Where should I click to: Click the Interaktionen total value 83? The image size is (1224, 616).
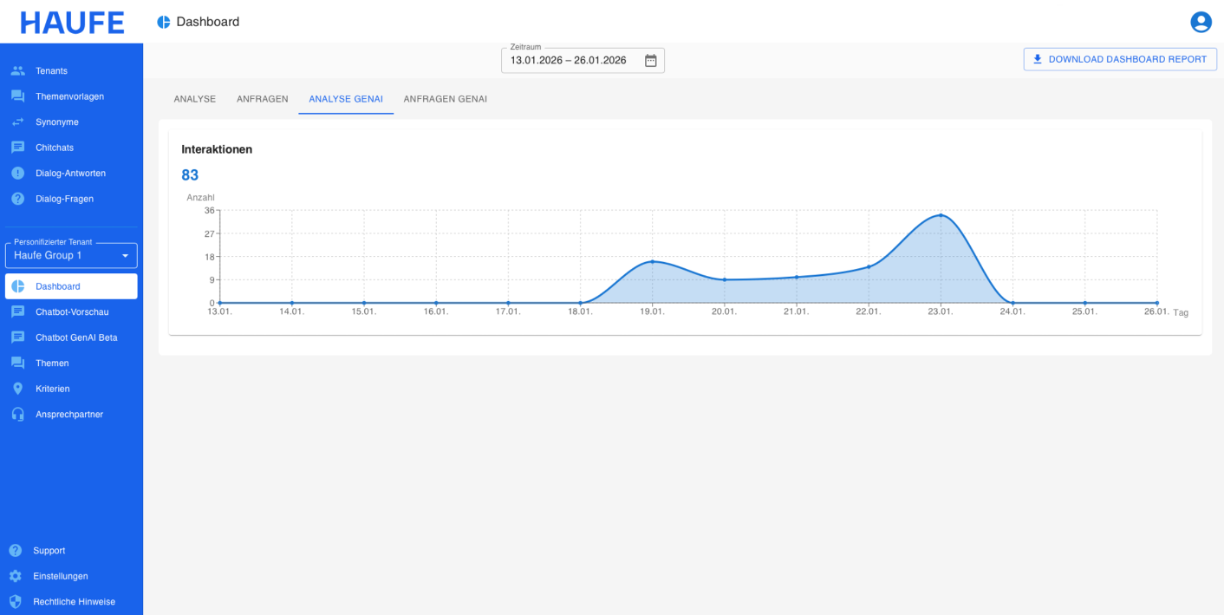click(x=190, y=175)
